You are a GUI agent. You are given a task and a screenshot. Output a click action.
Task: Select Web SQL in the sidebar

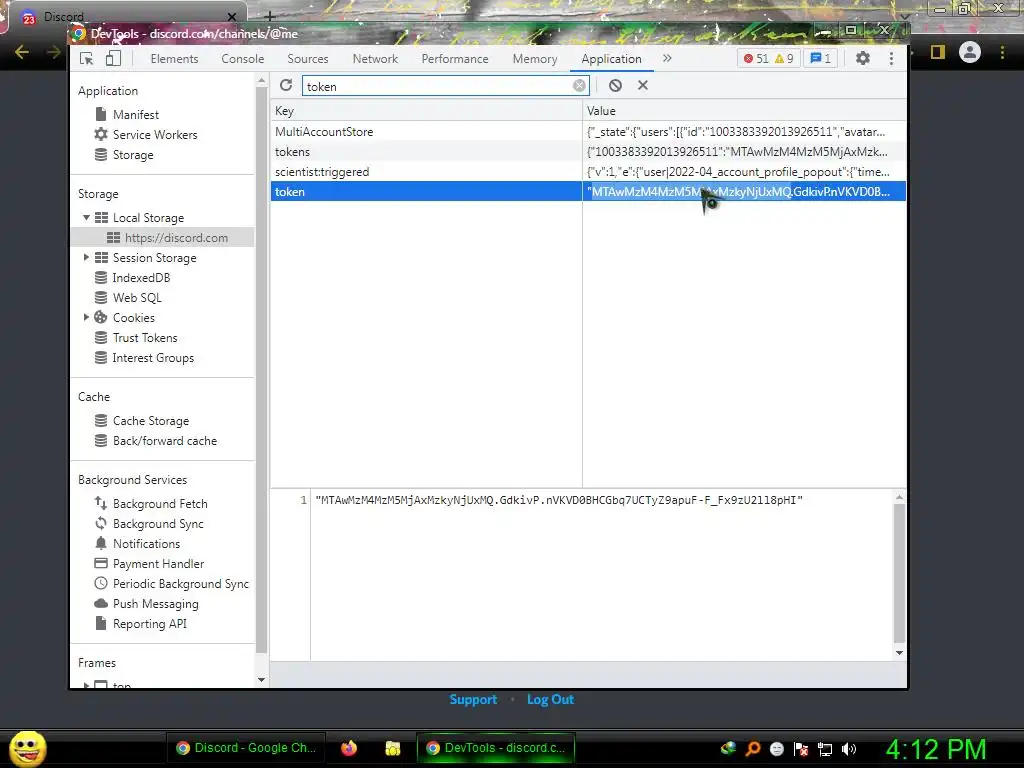click(x=137, y=298)
